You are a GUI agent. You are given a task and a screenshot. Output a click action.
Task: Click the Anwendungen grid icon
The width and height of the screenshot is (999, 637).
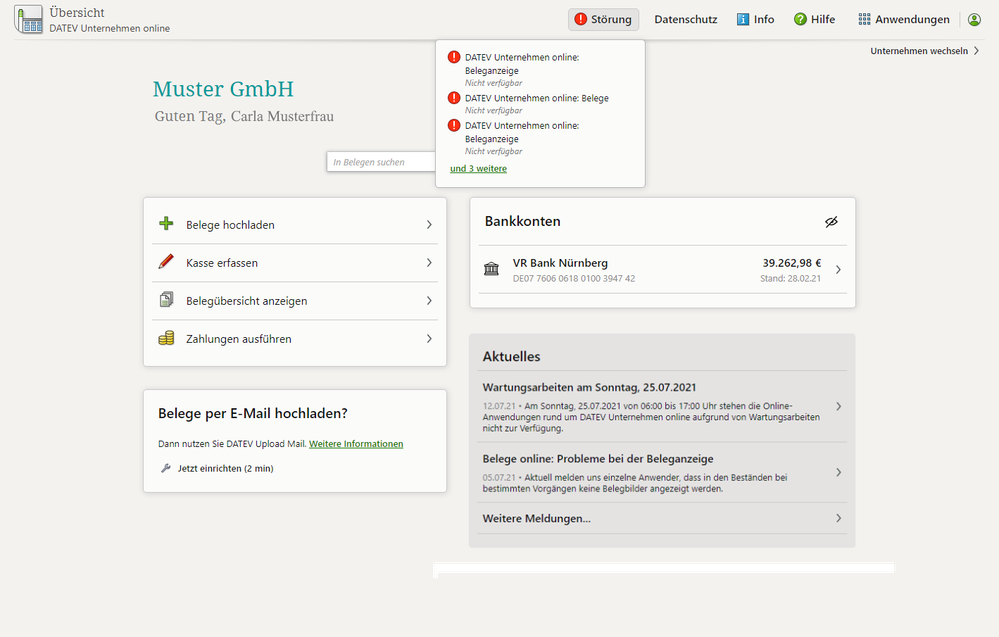coord(864,19)
